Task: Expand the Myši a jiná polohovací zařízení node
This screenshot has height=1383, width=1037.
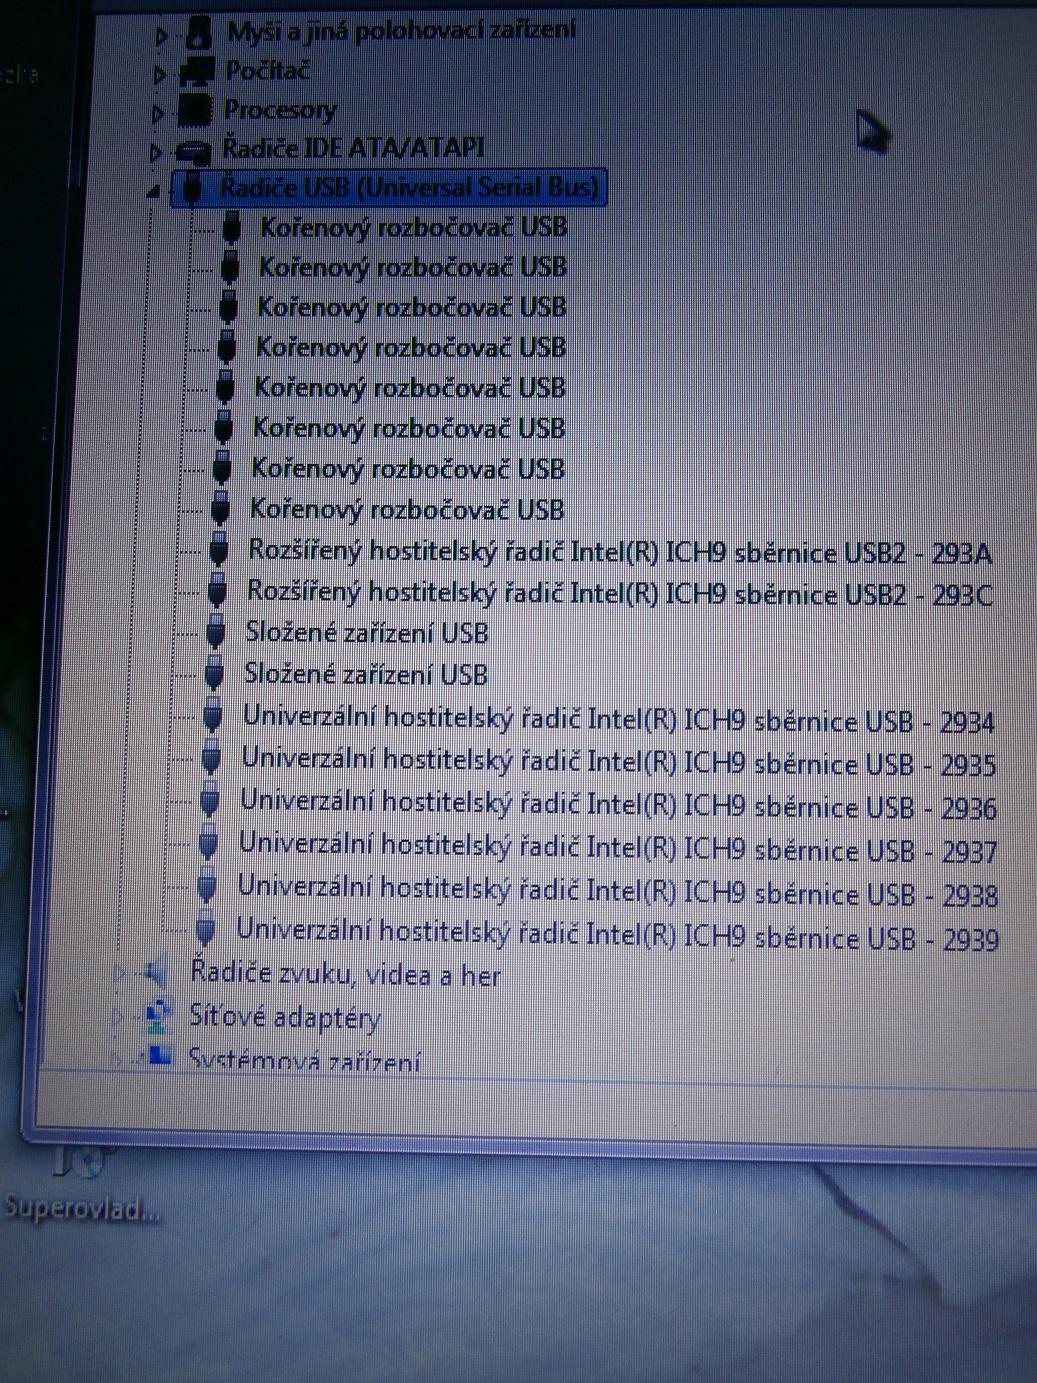Action: 161,36
